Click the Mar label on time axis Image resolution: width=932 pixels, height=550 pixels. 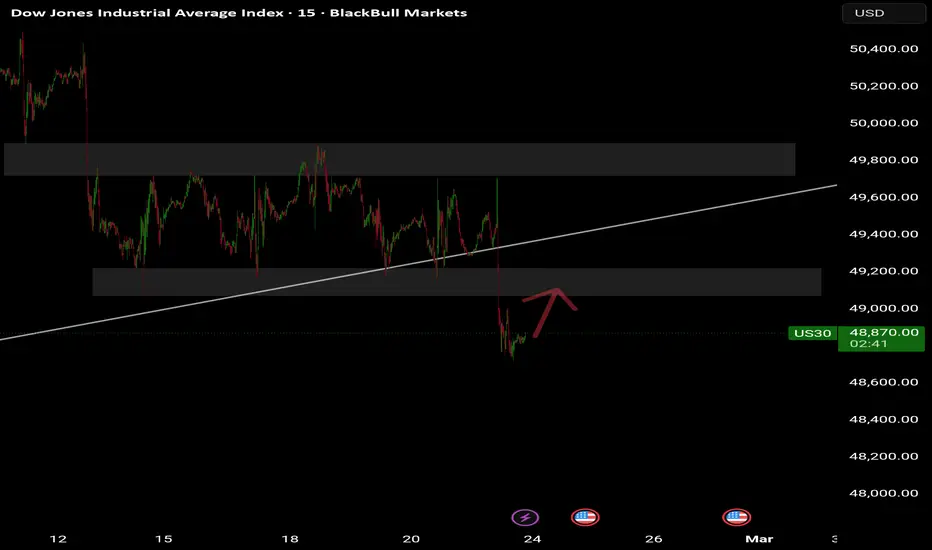(x=759, y=539)
